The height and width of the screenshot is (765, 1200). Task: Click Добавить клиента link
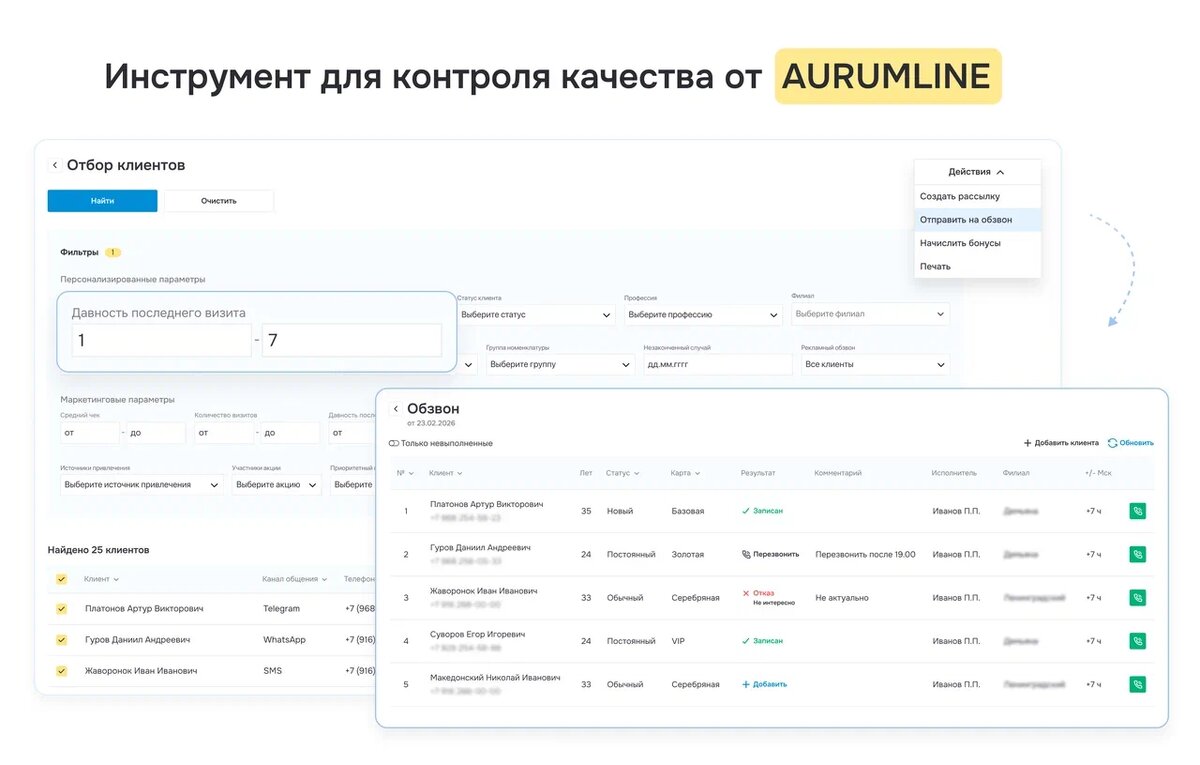(x=1061, y=443)
